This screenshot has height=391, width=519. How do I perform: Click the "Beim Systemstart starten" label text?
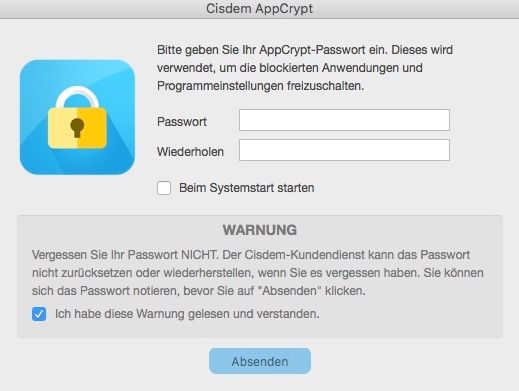[247, 188]
